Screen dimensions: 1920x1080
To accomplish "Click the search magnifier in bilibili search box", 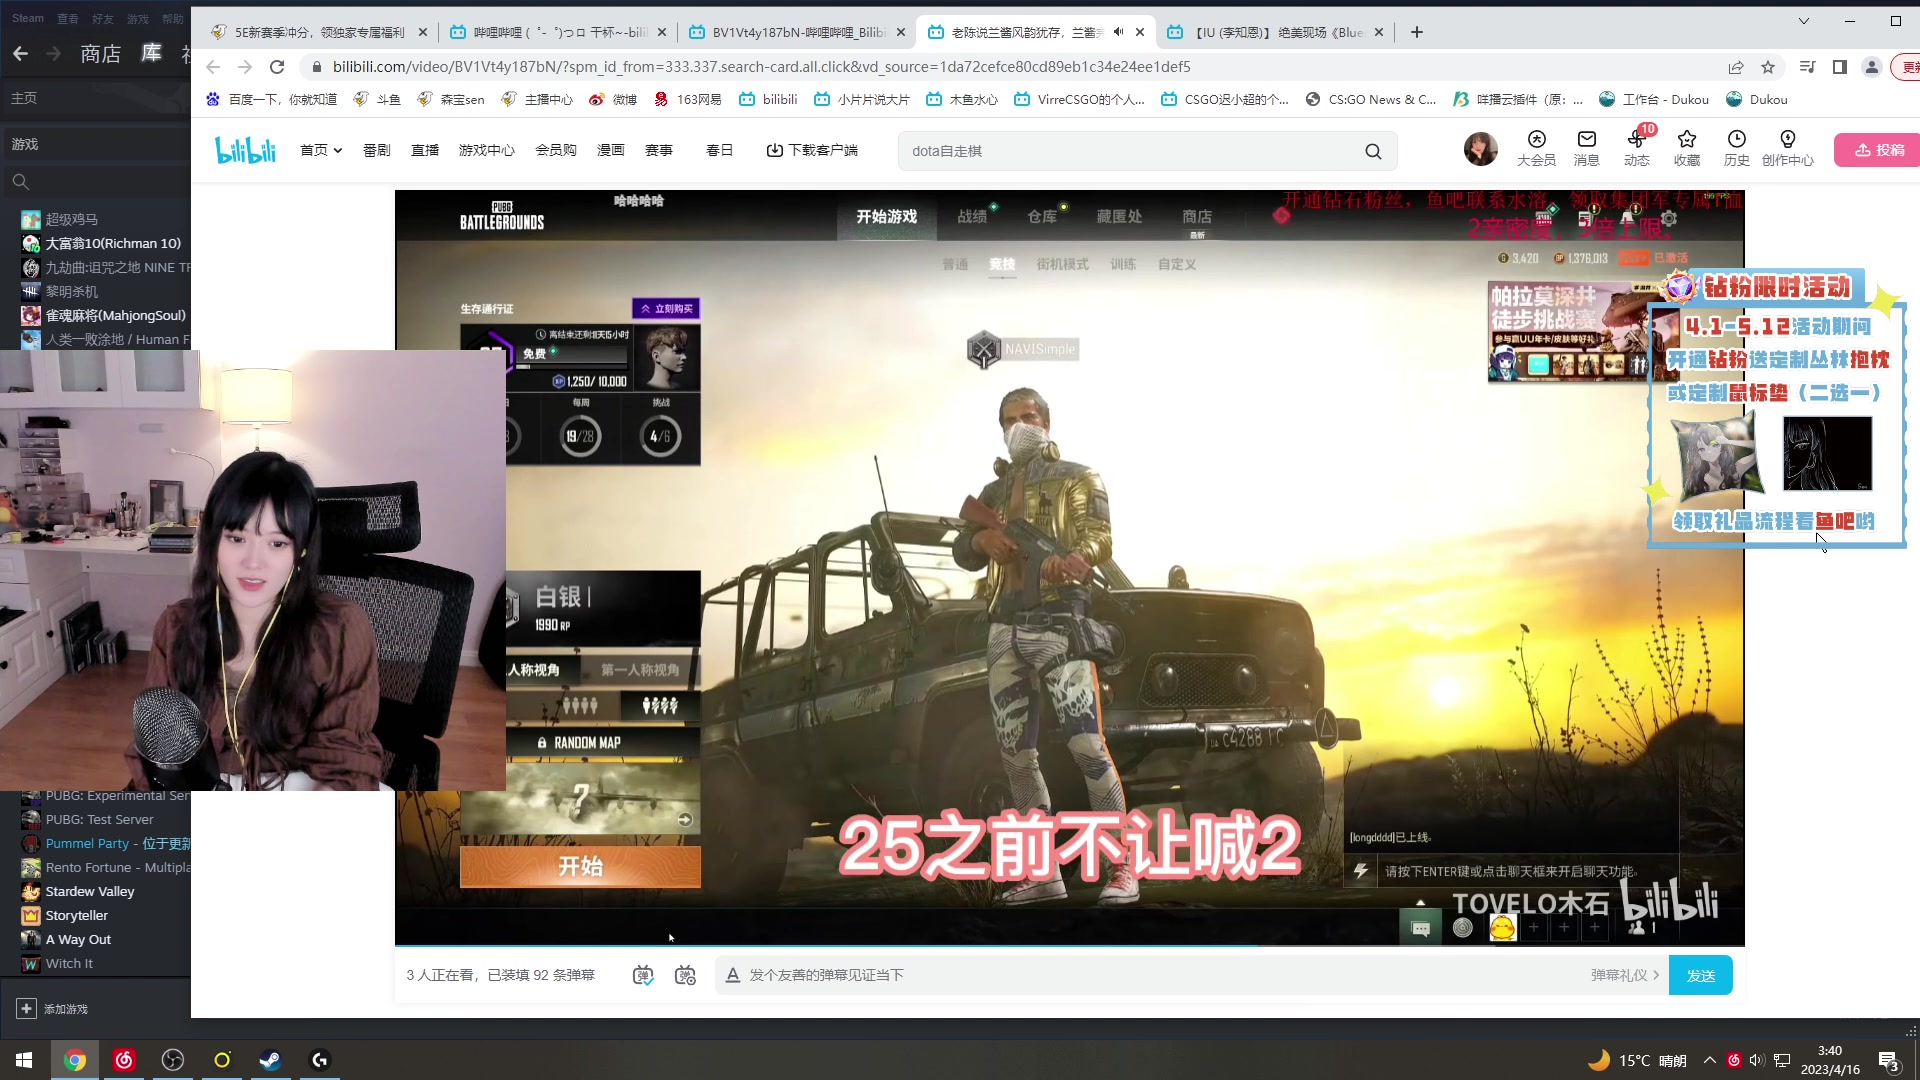I will [1373, 151].
